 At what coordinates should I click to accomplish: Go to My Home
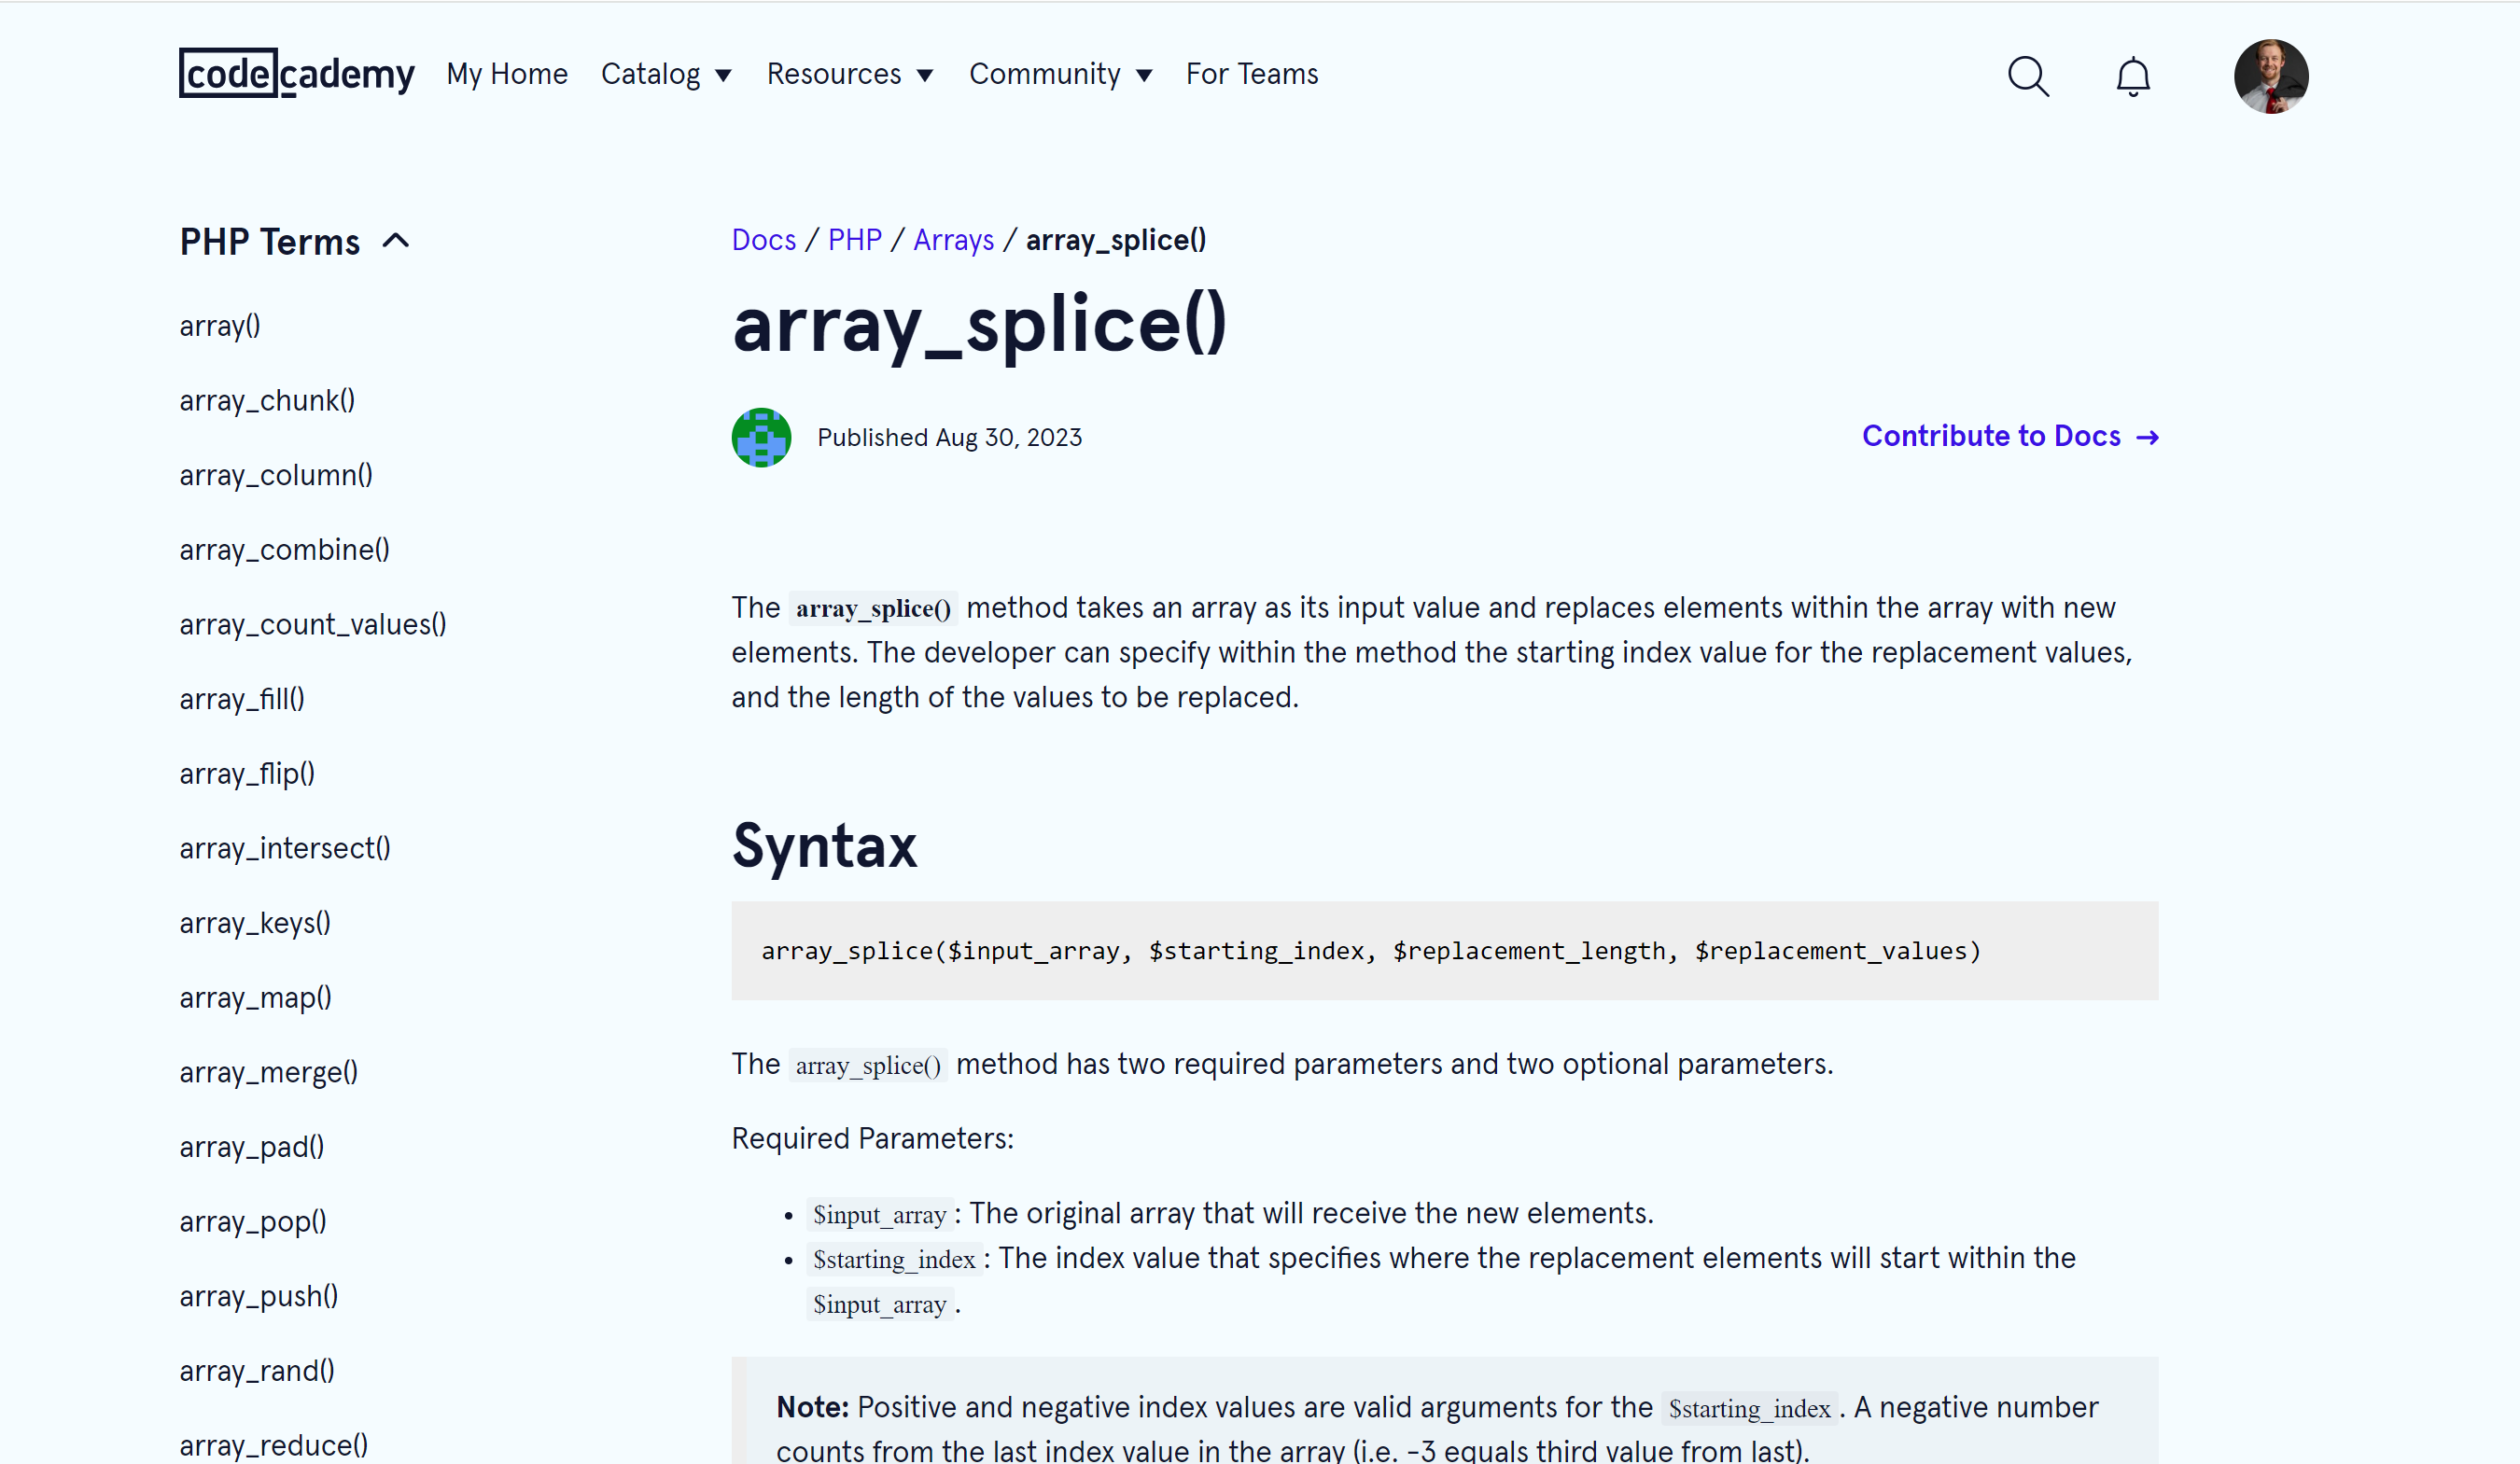coord(507,73)
